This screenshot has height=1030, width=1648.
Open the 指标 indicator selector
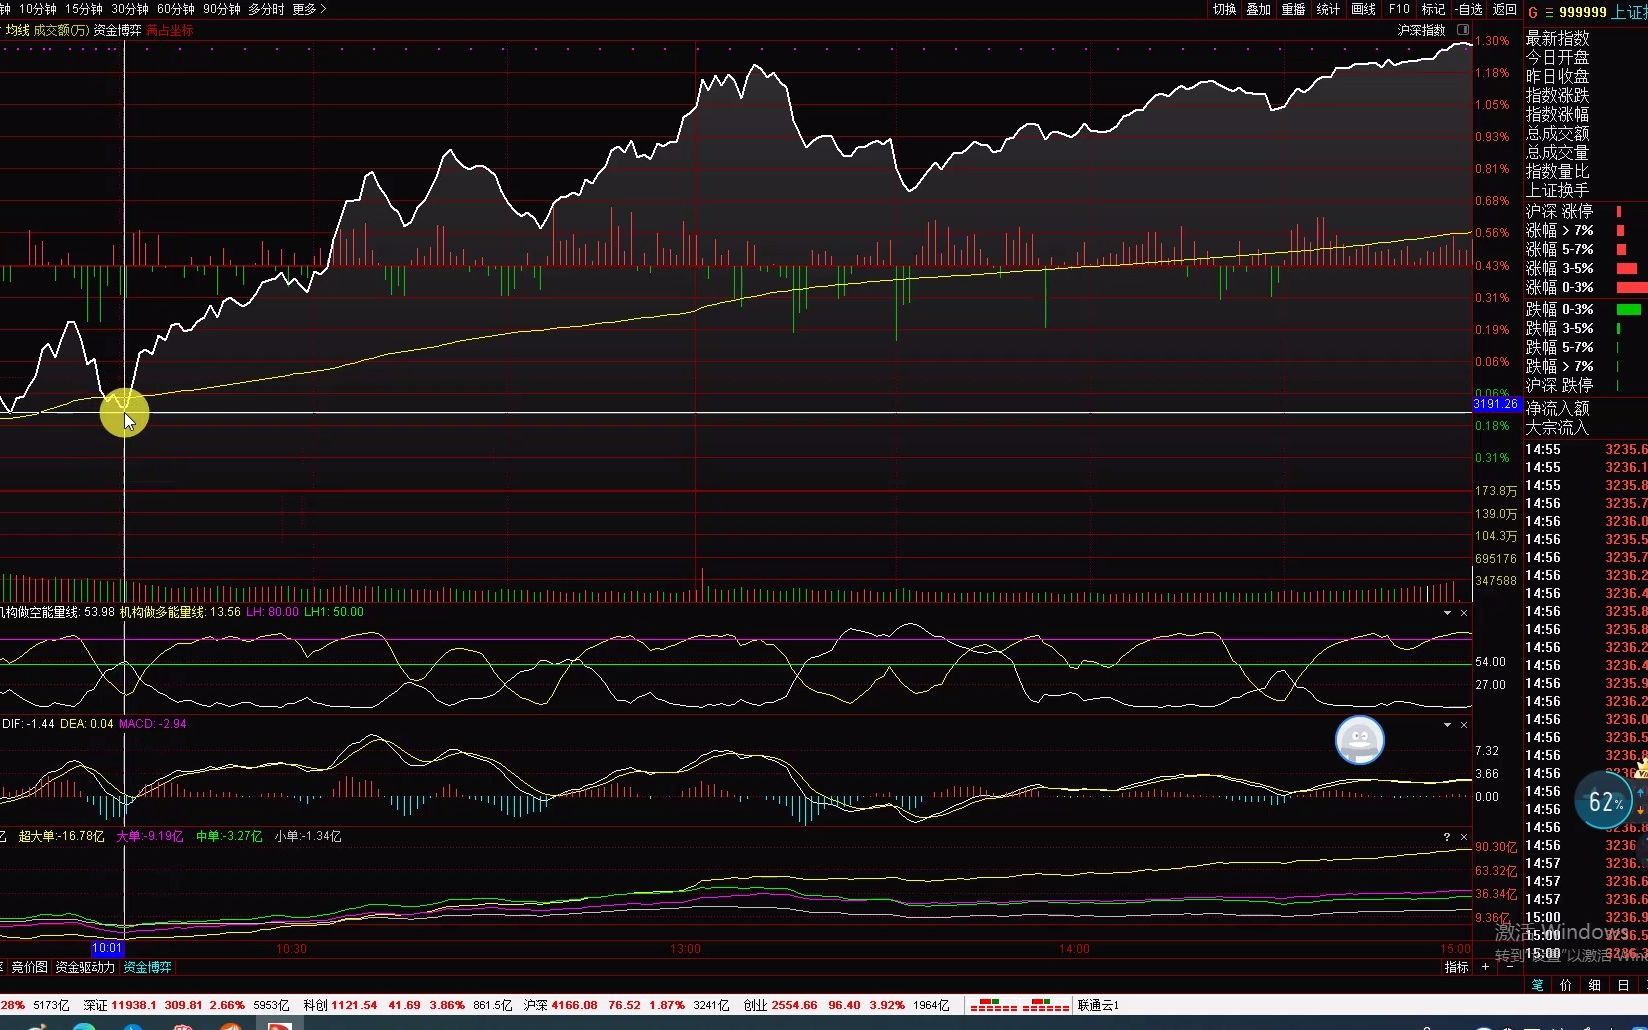[1456, 967]
